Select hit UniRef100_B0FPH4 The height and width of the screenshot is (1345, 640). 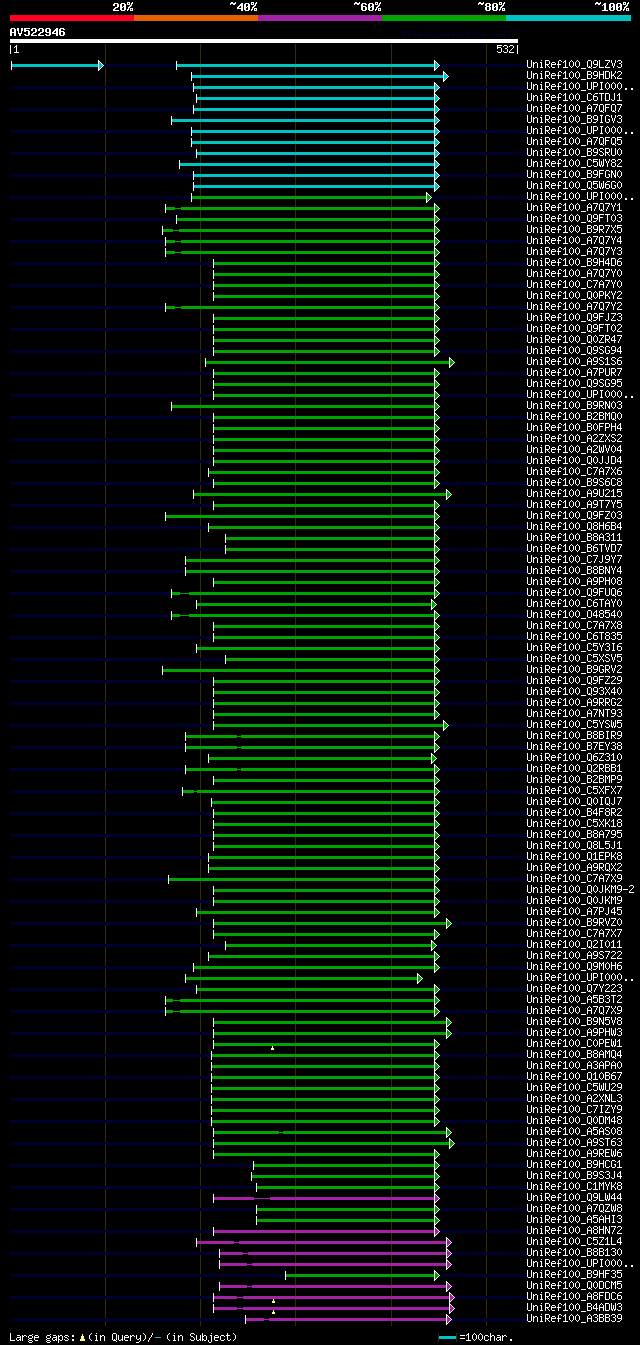(574, 428)
